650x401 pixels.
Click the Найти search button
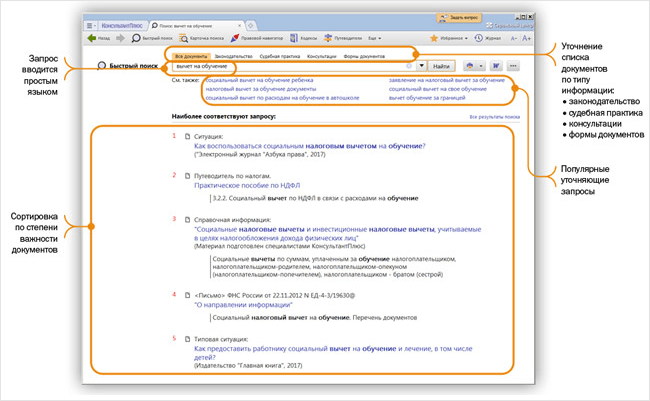[x=442, y=65]
